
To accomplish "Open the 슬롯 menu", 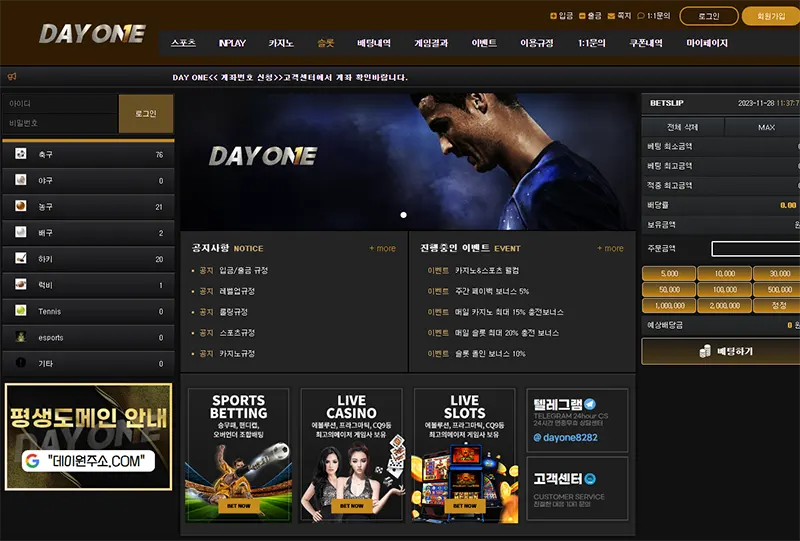I will point(326,43).
